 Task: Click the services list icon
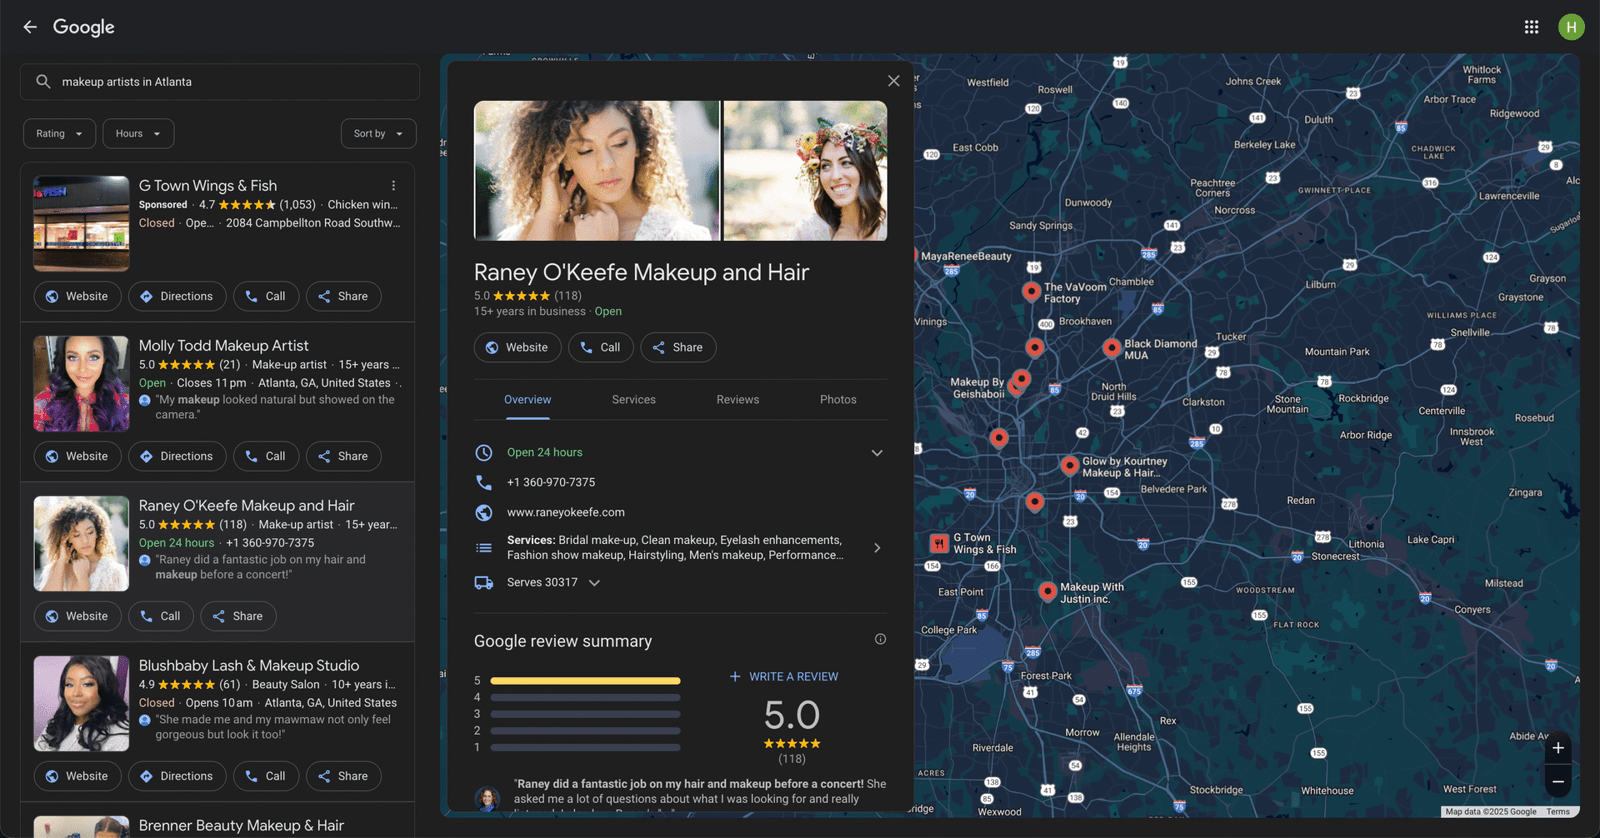click(484, 548)
